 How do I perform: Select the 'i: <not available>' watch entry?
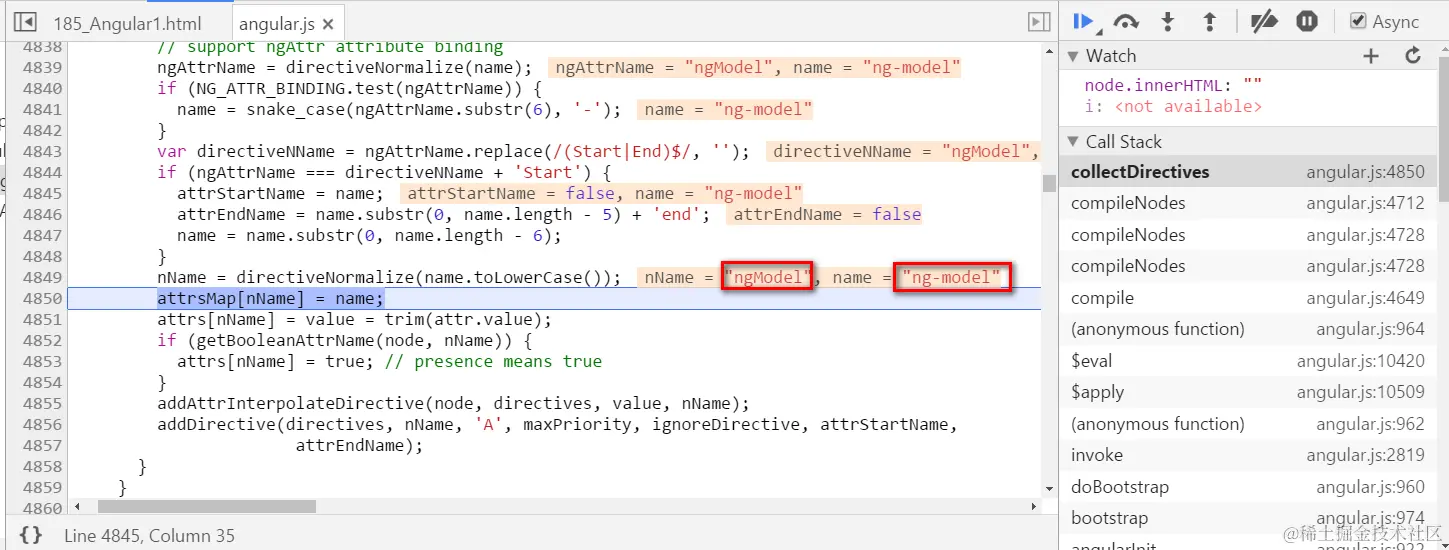tap(1173, 106)
